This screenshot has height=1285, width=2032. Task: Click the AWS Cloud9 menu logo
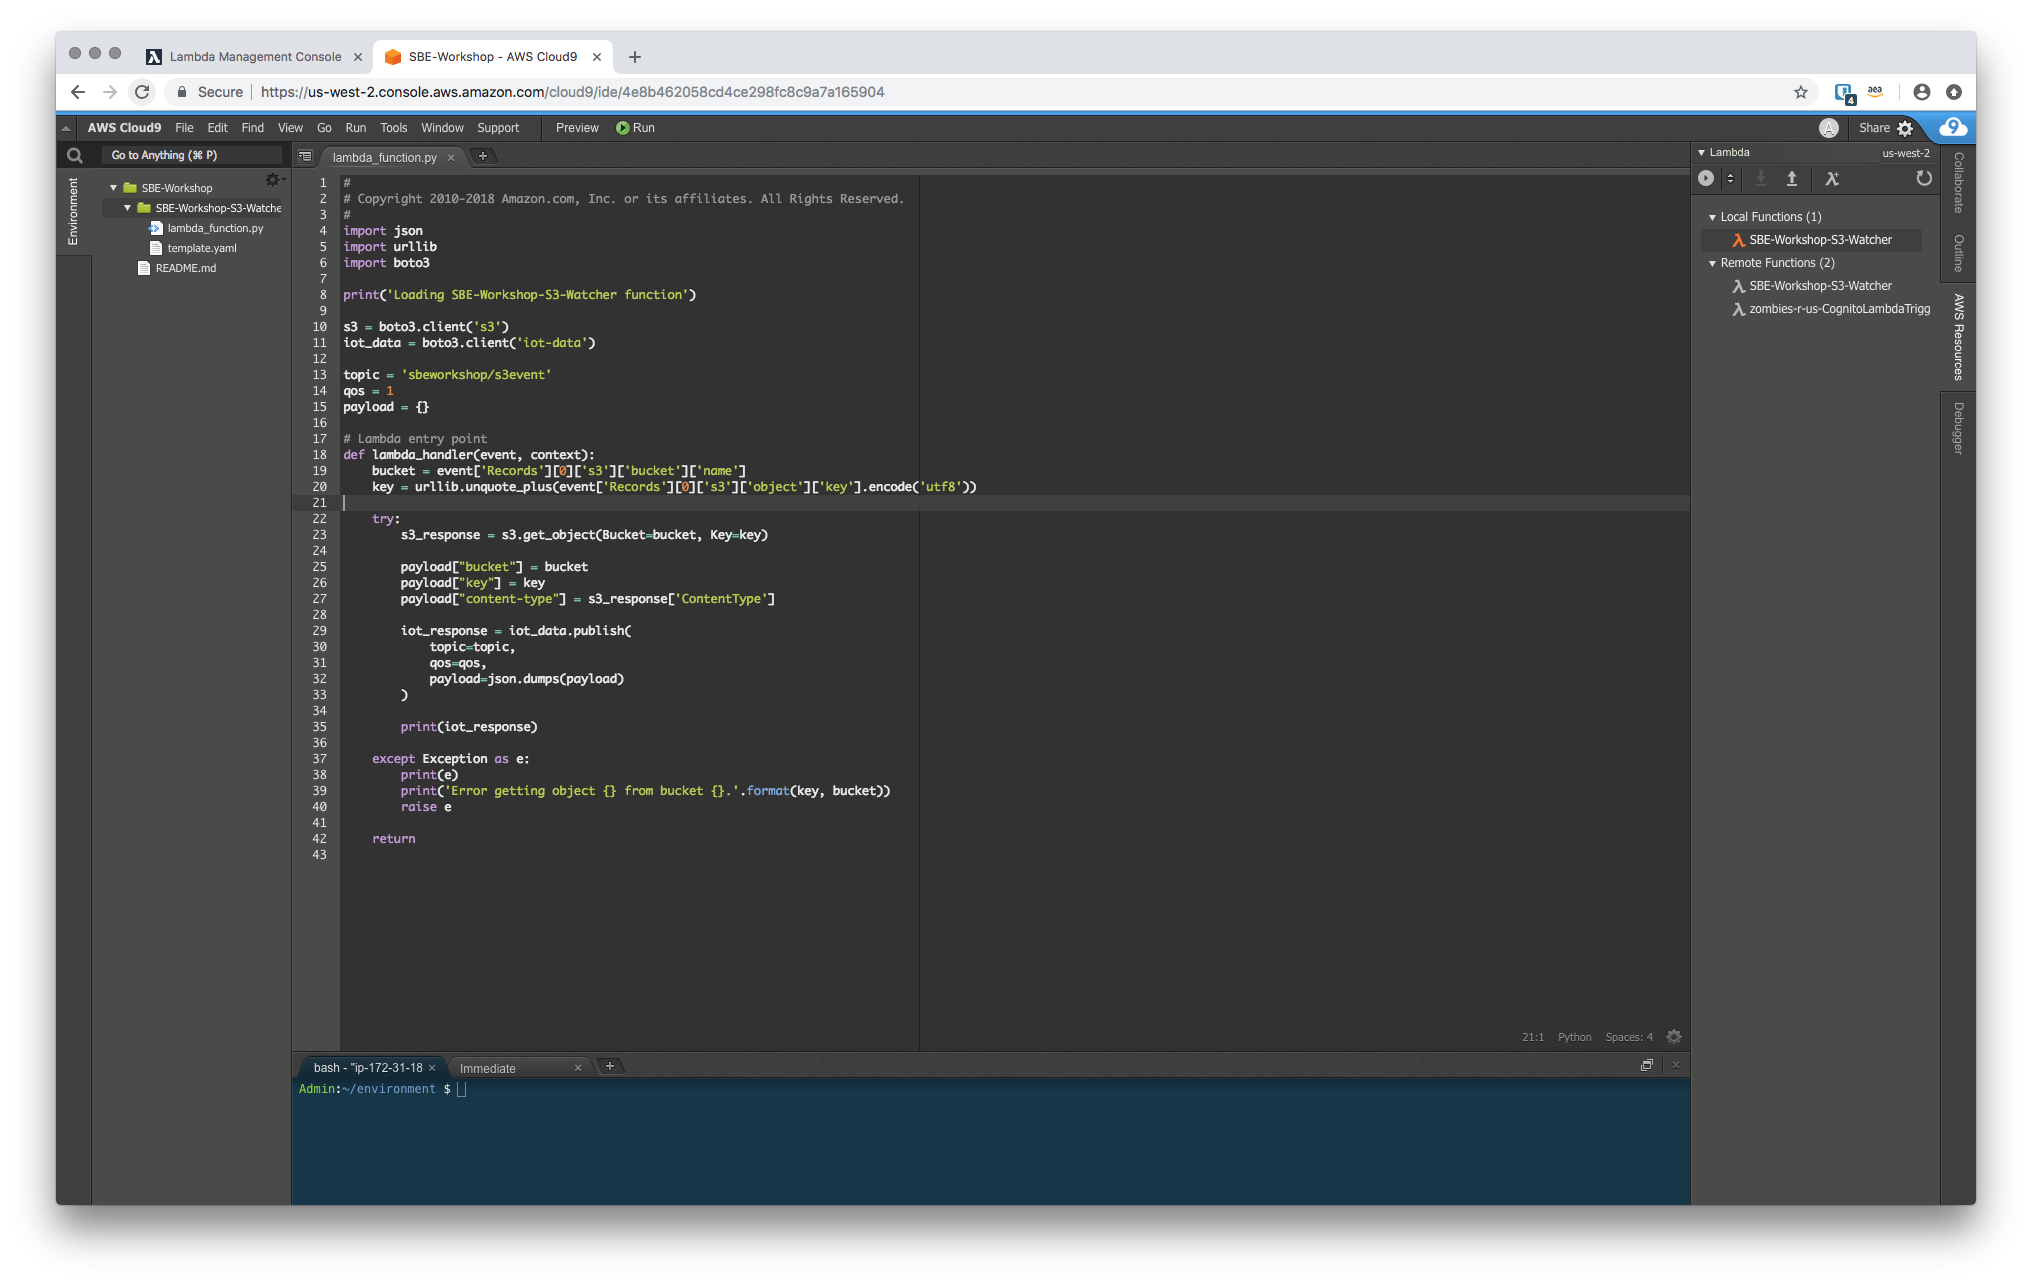tap(124, 128)
